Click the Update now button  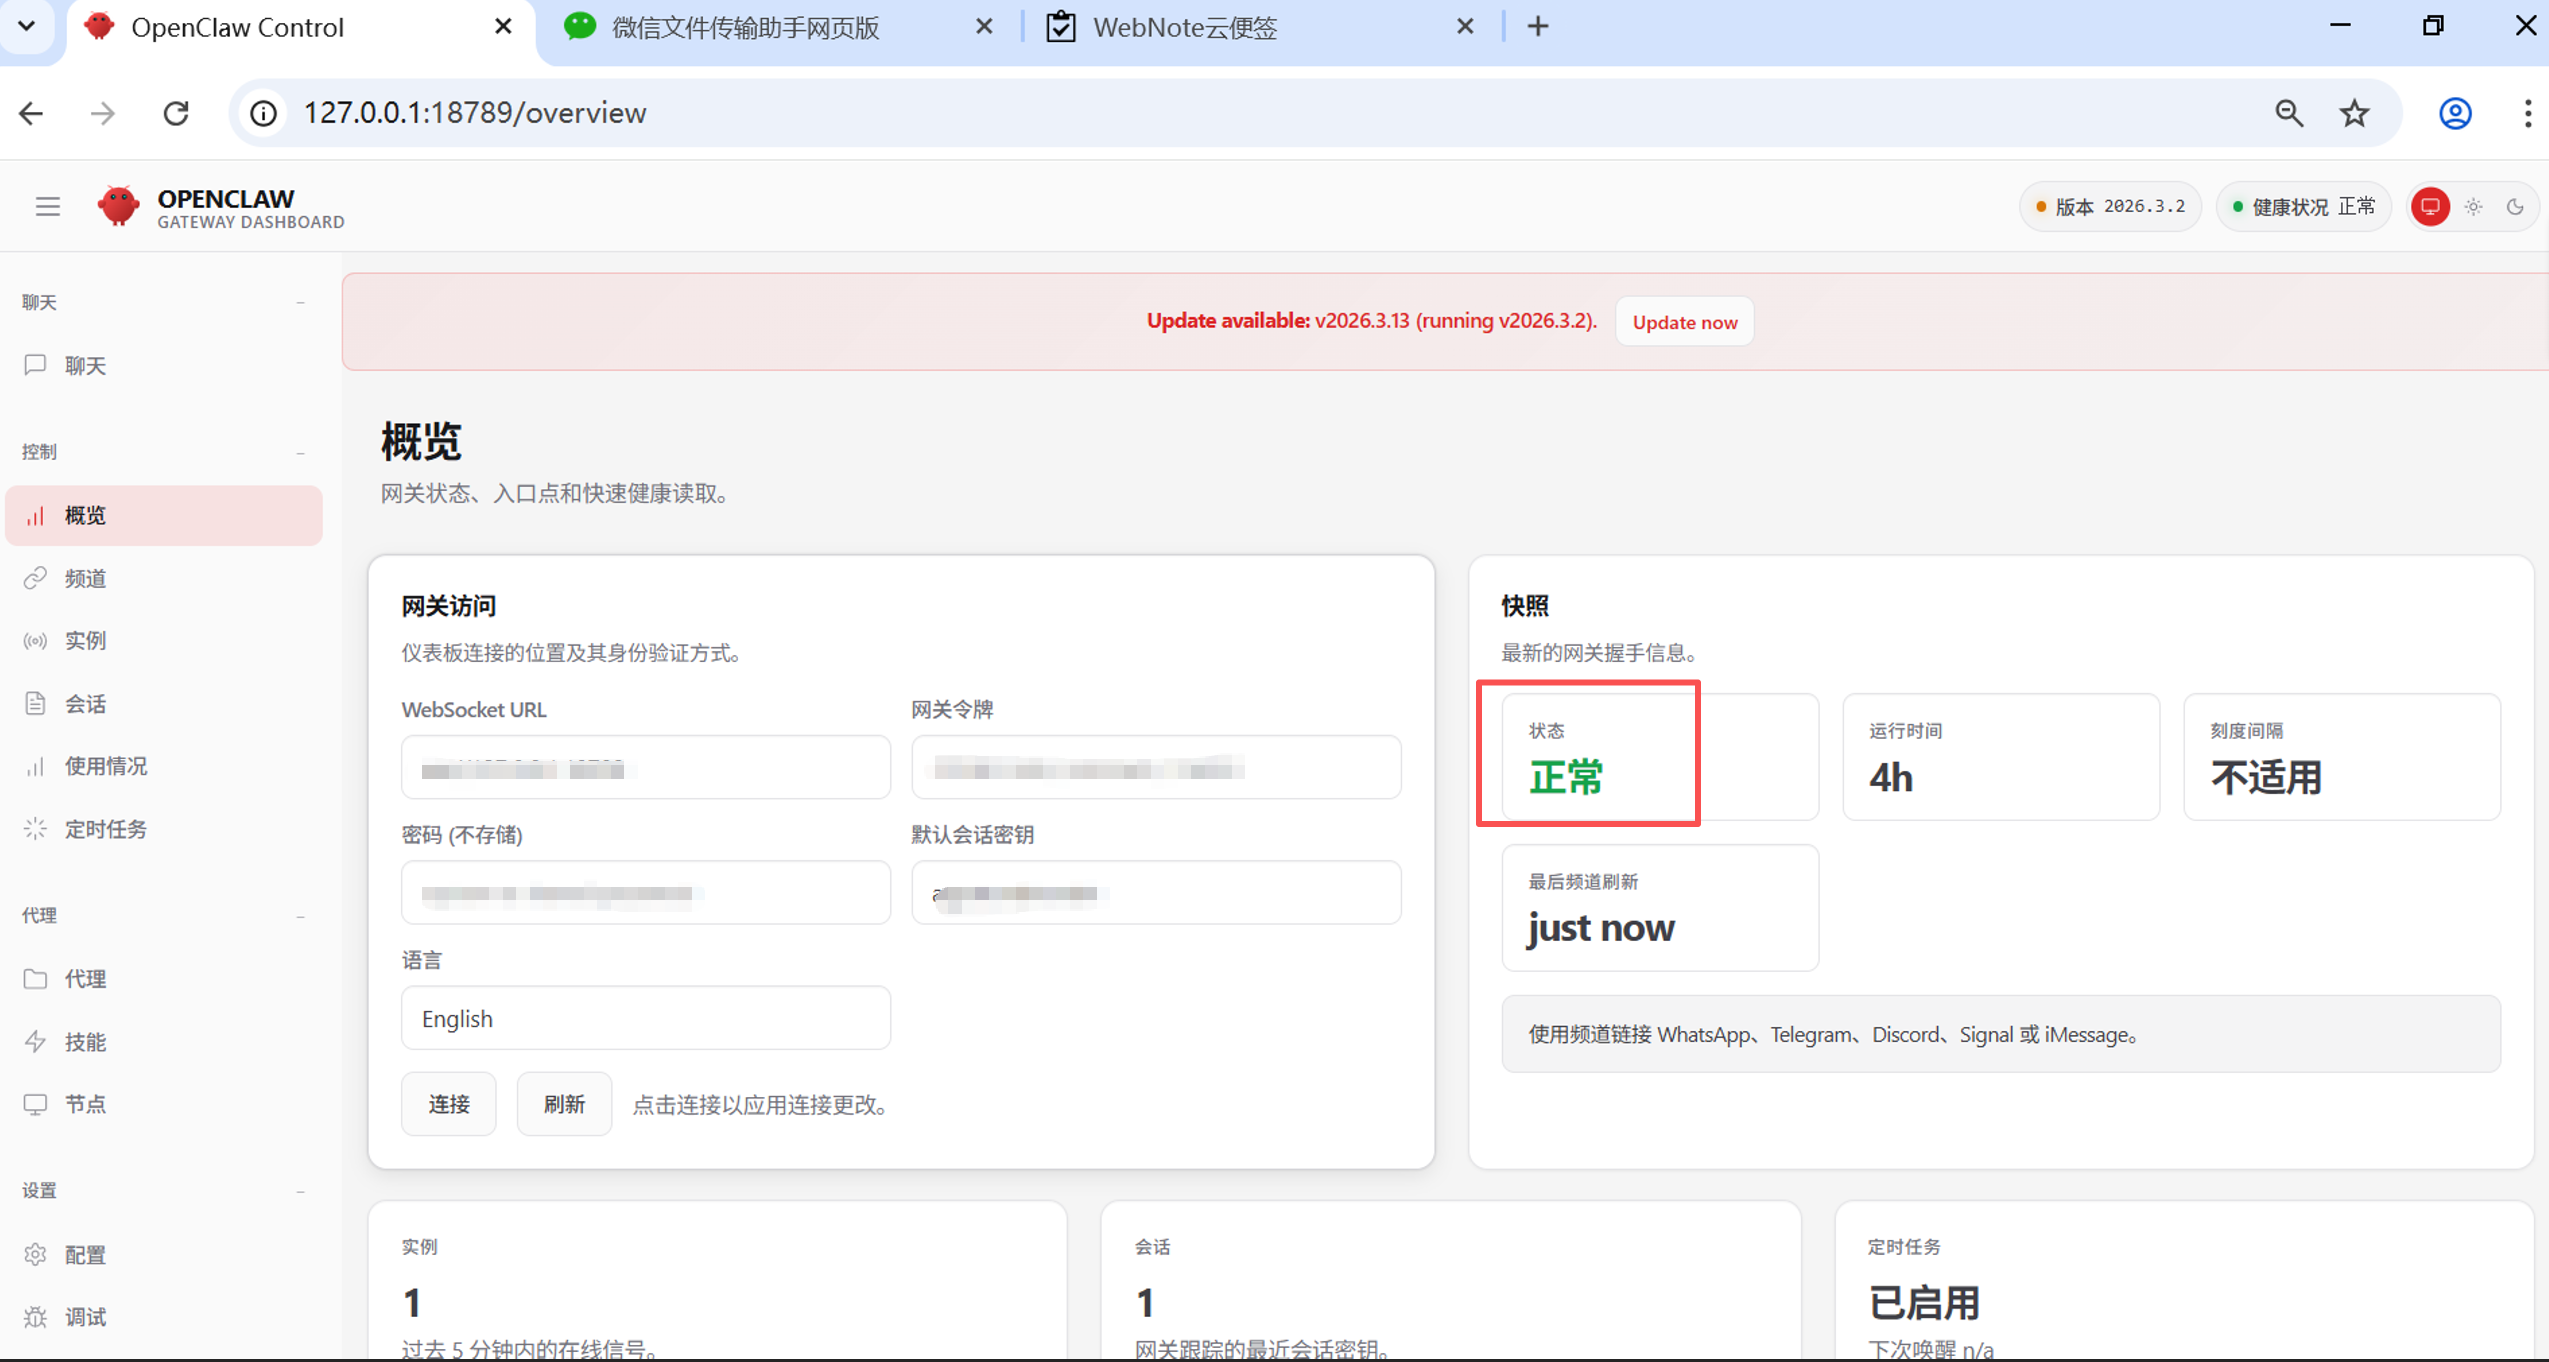click(x=1684, y=322)
